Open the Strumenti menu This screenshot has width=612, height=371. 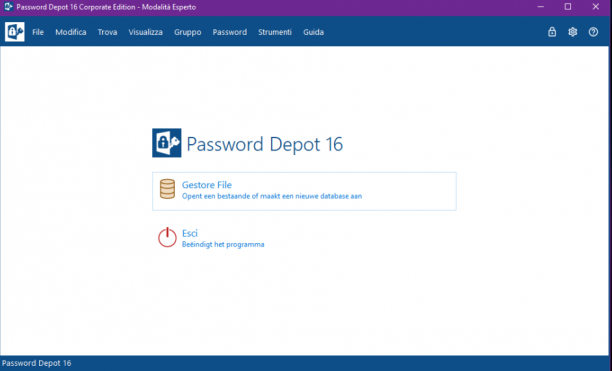click(x=275, y=32)
